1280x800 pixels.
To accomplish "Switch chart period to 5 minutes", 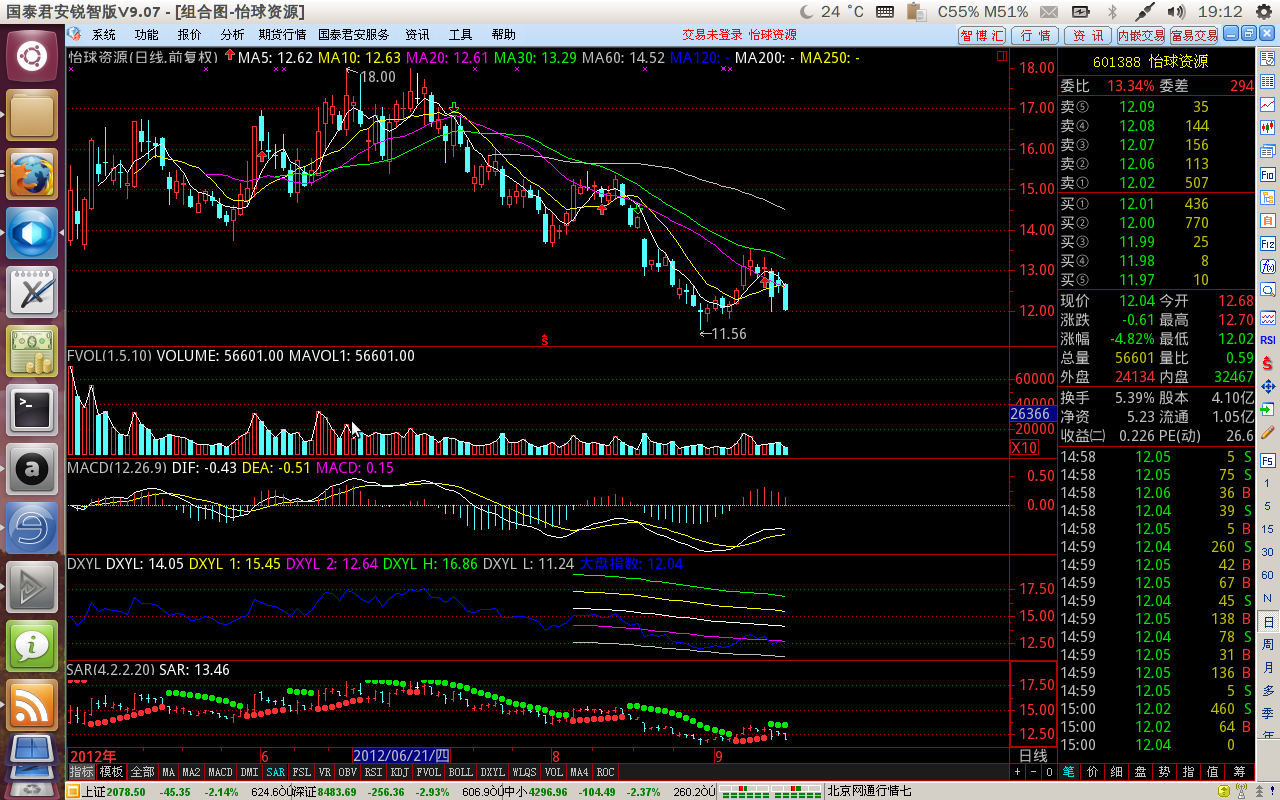I will [1268, 506].
